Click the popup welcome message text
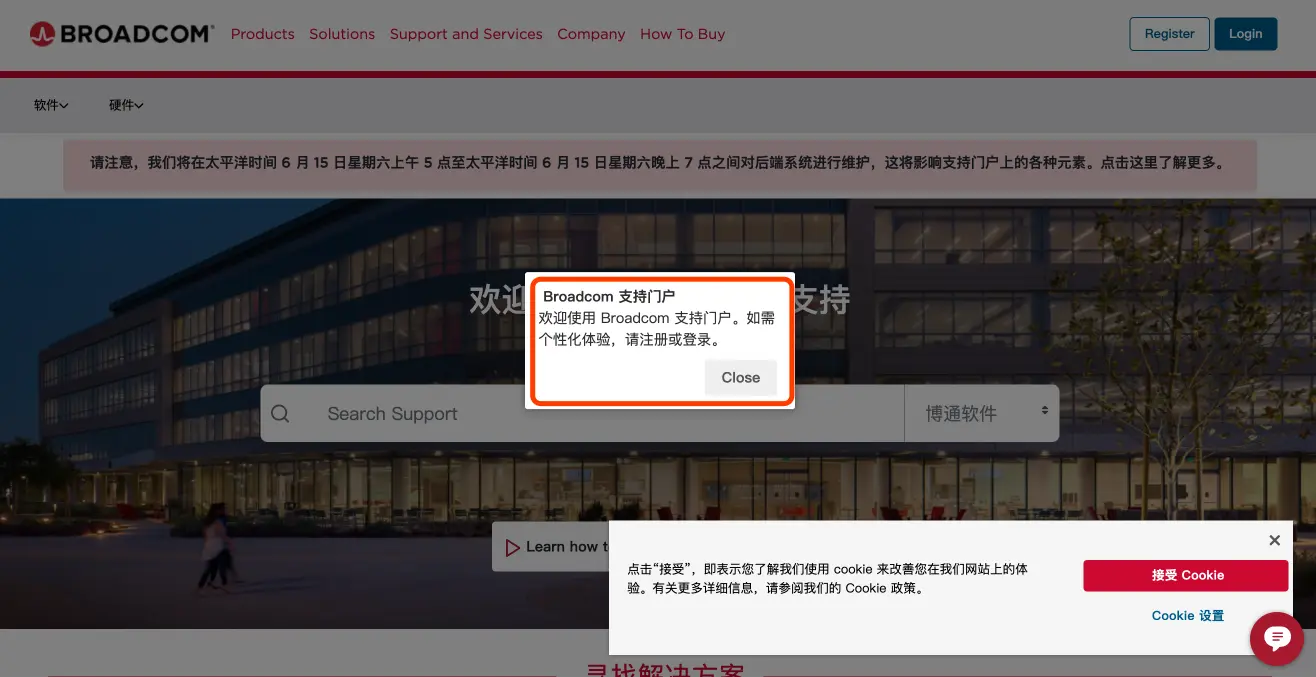This screenshot has height=677, width=1316. tap(657, 329)
